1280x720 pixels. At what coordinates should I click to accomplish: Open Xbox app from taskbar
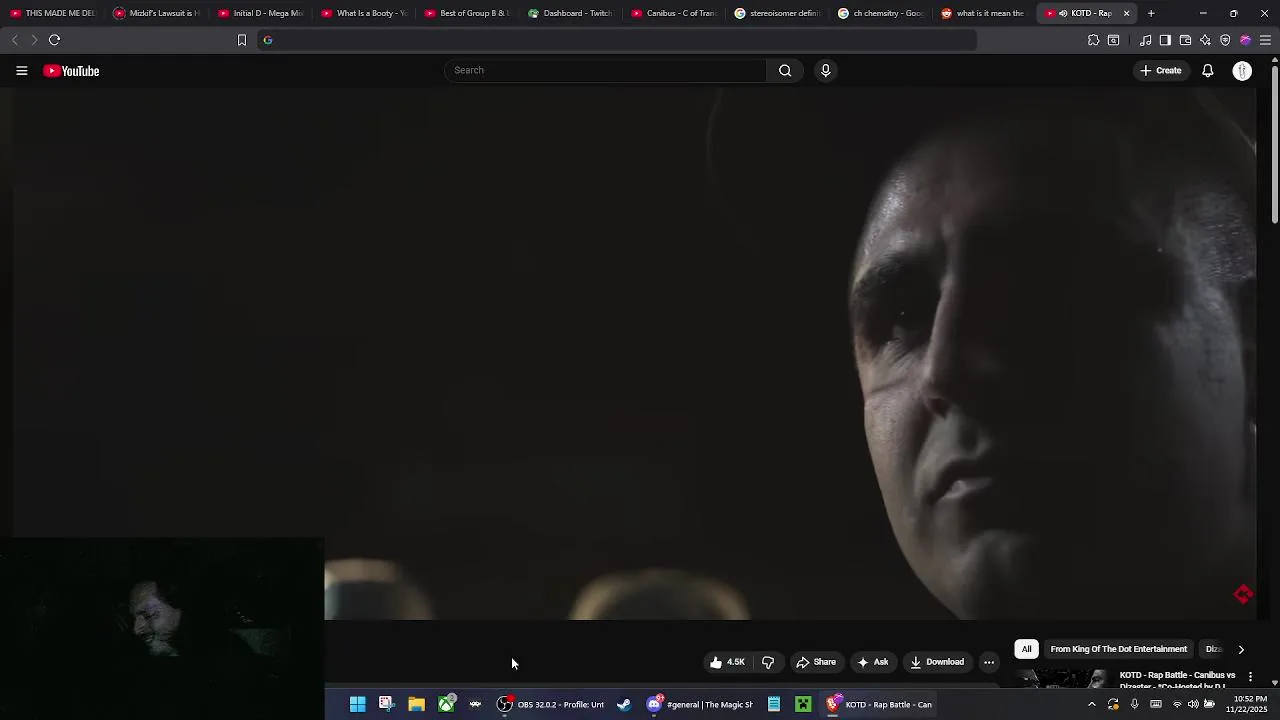tap(446, 704)
